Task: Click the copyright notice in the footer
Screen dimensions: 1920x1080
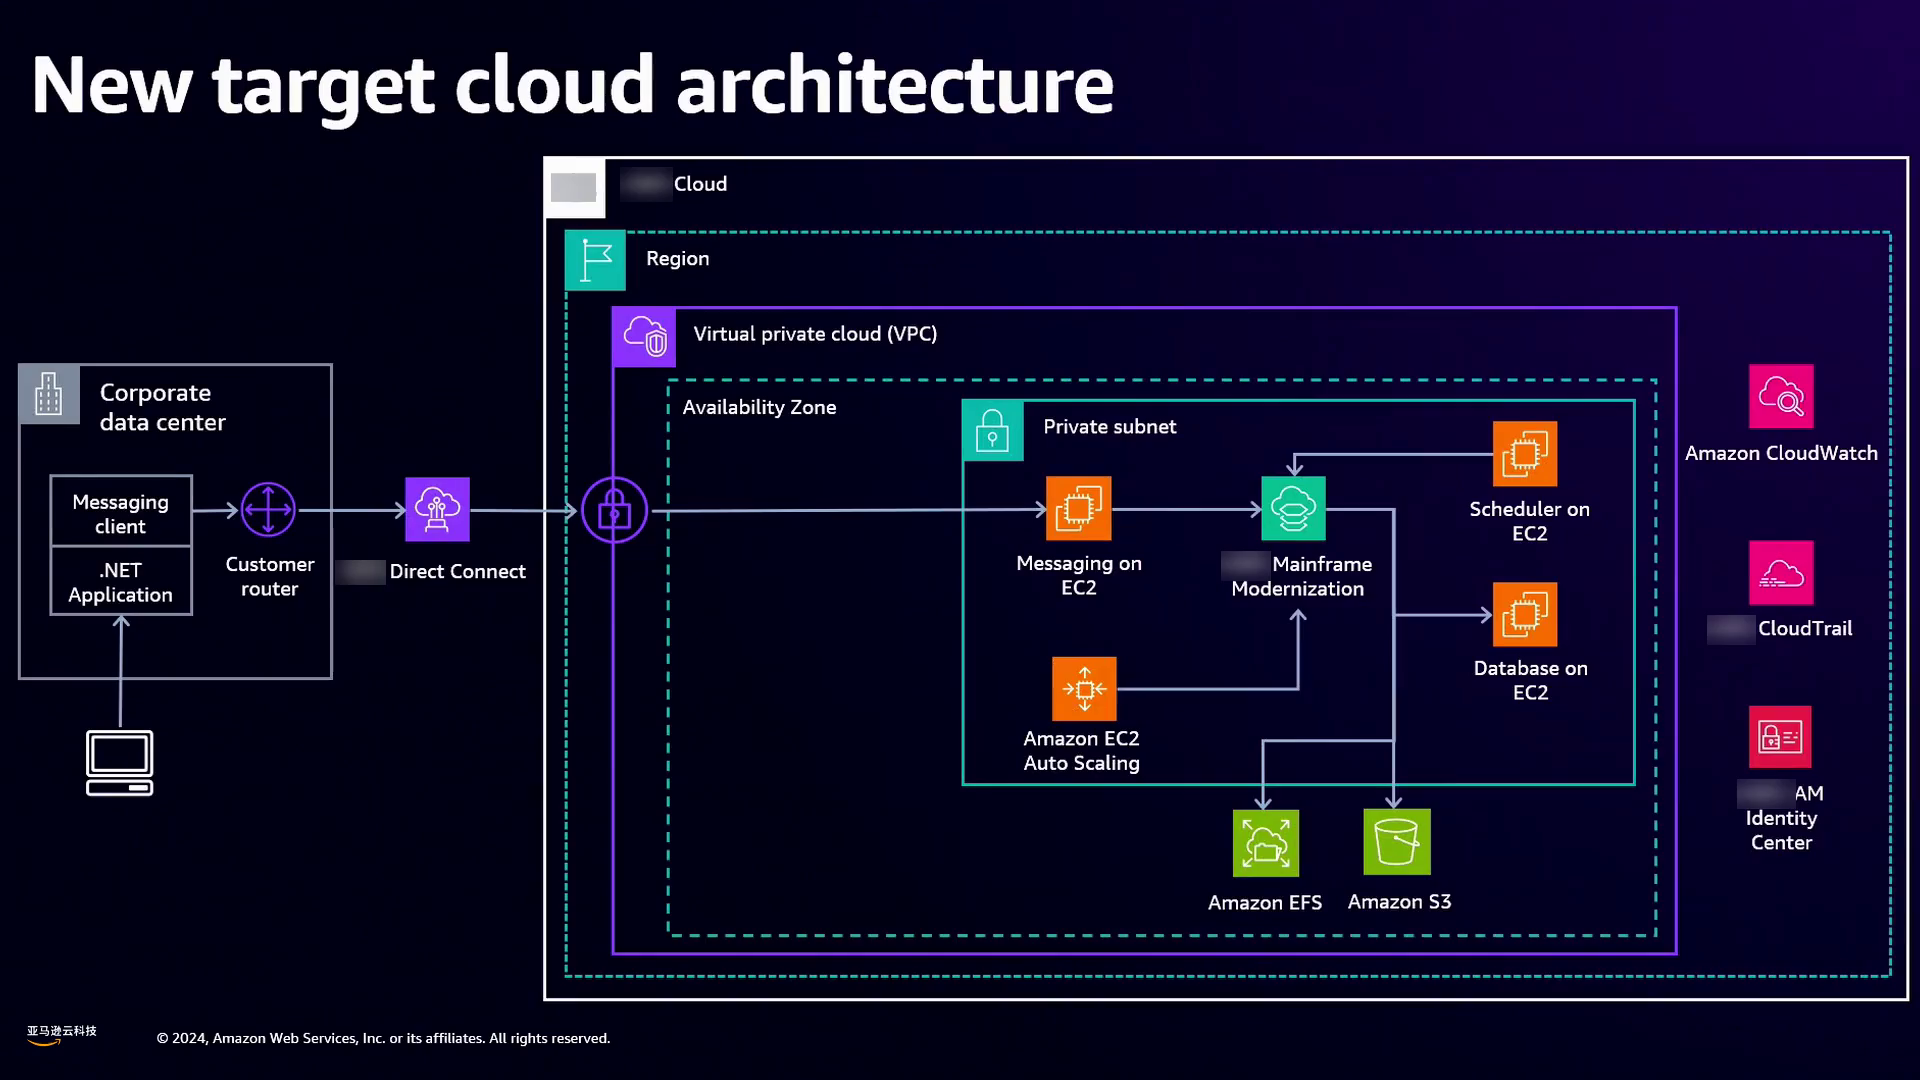Action: (383, 1038)
